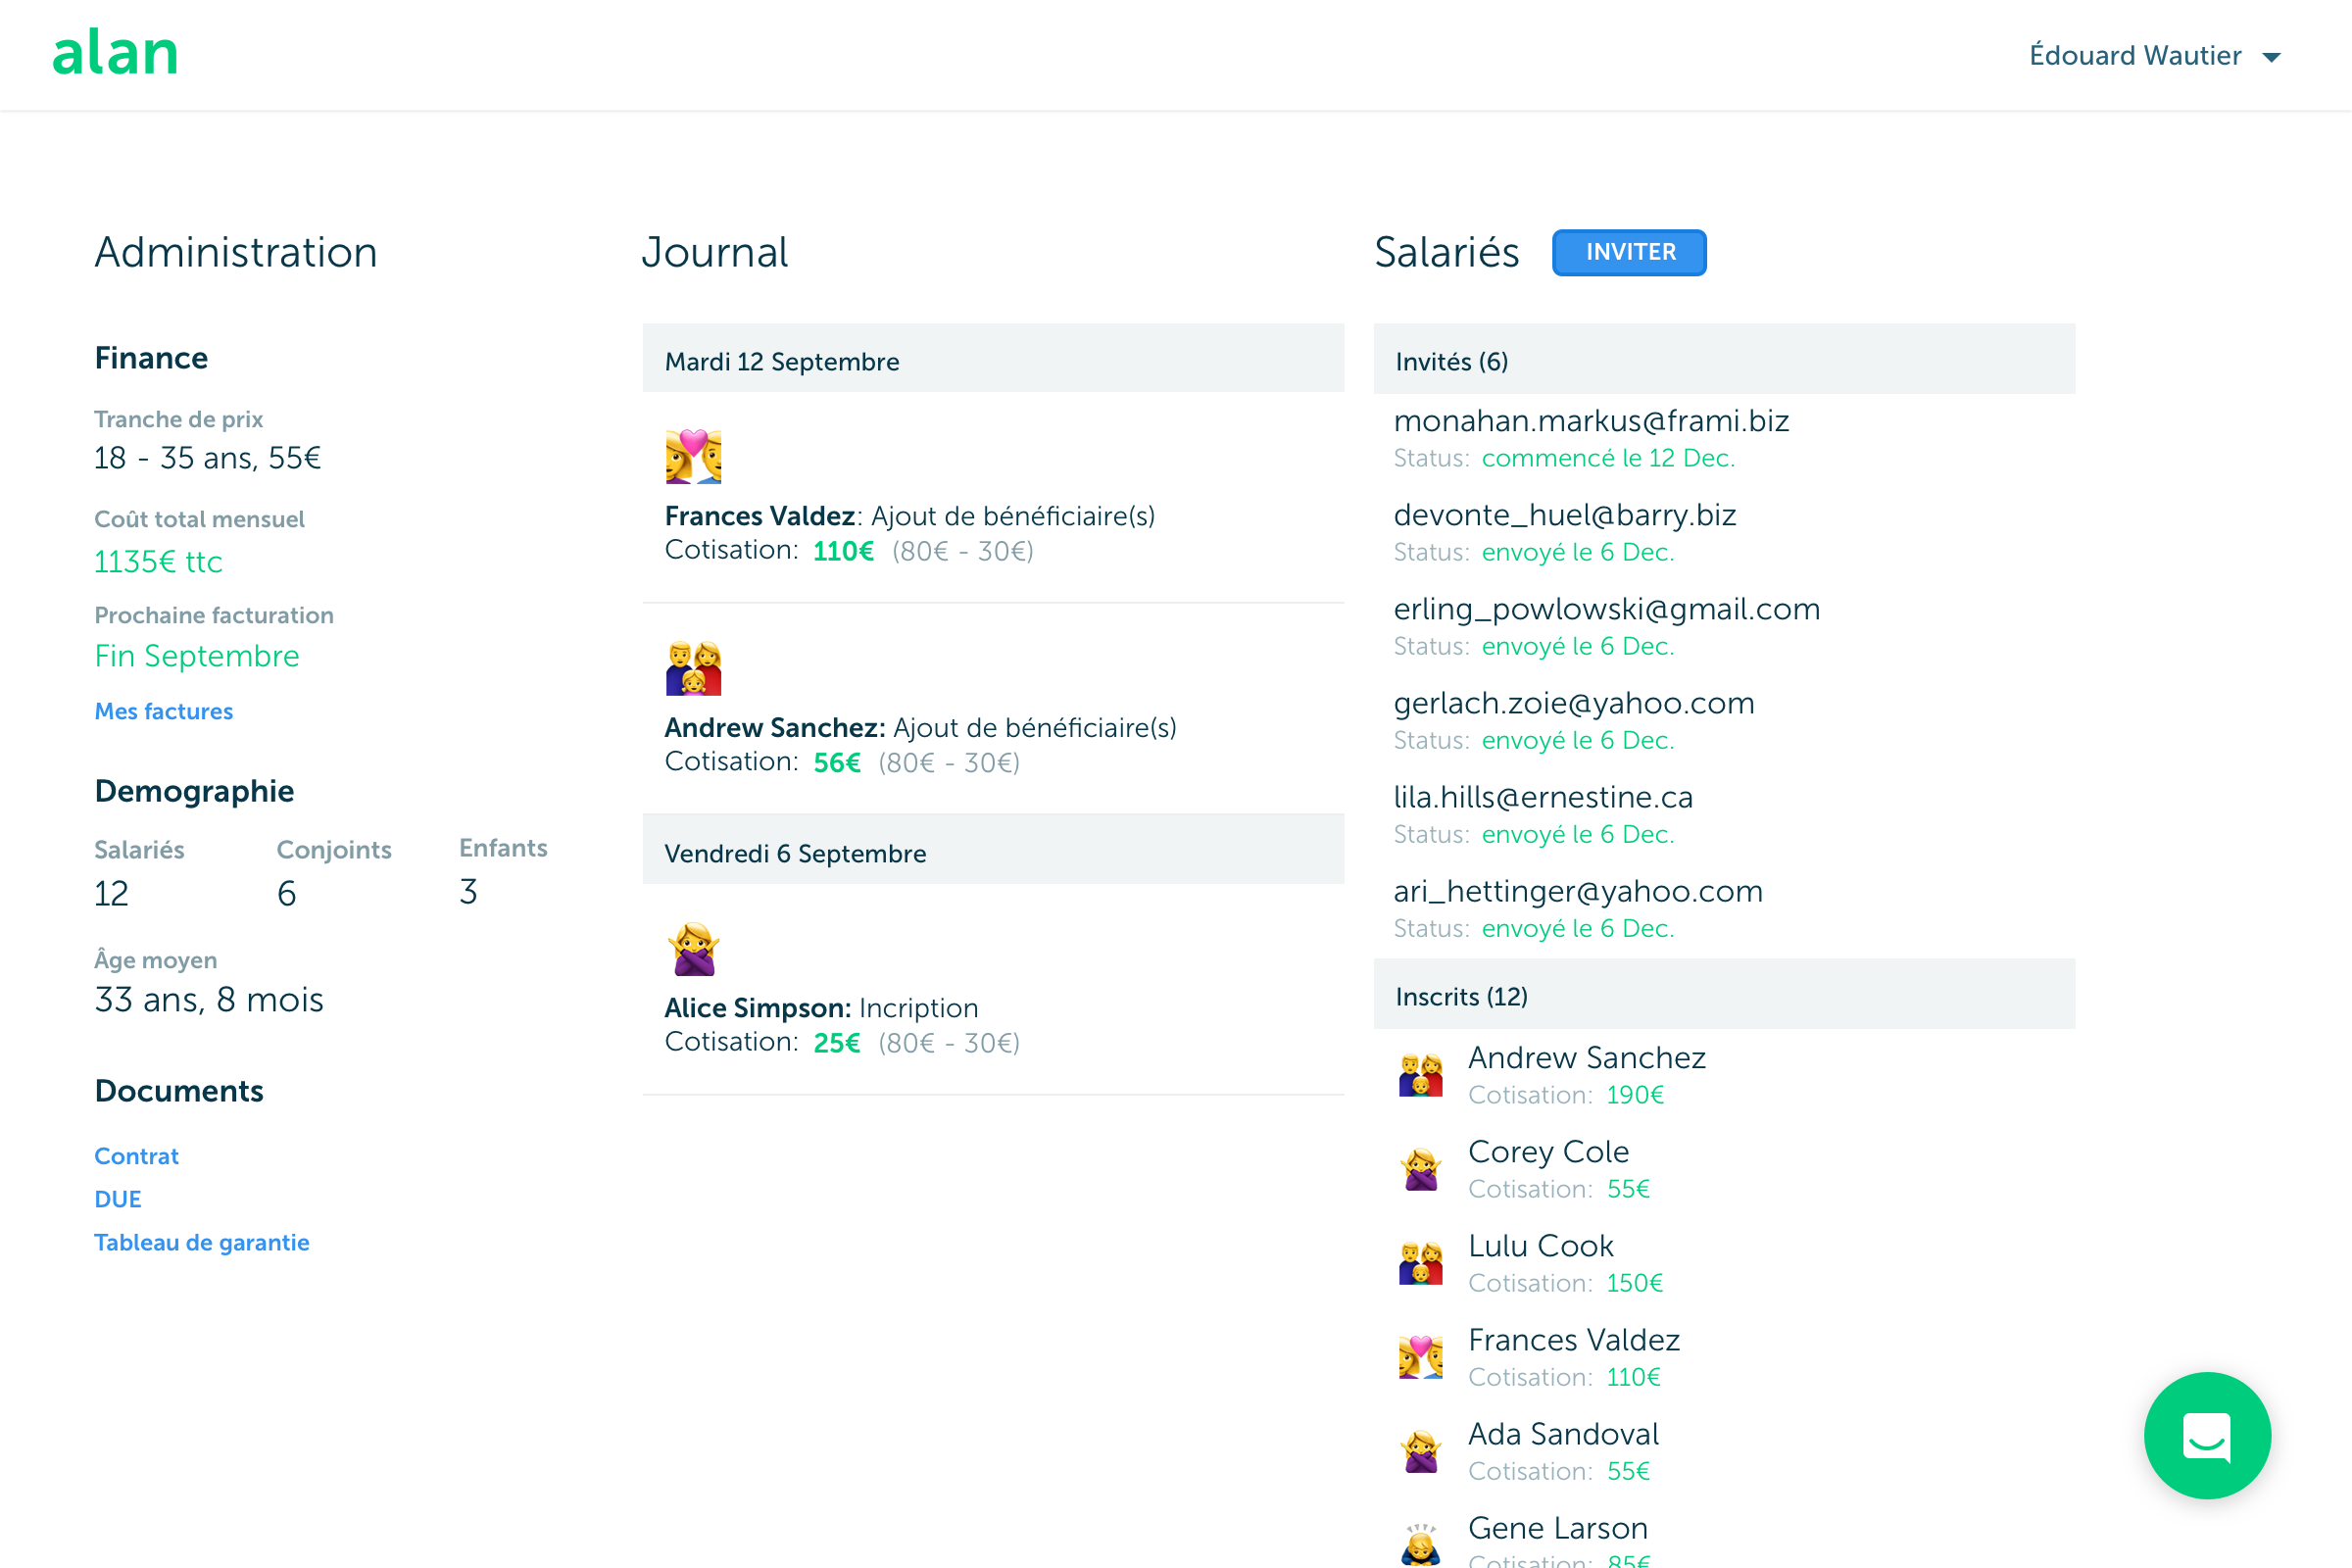This screenshot has height=1568, width=2352.
Task: Expand the Édouard Wautier account dropdown arrow
Action: 2271,57
